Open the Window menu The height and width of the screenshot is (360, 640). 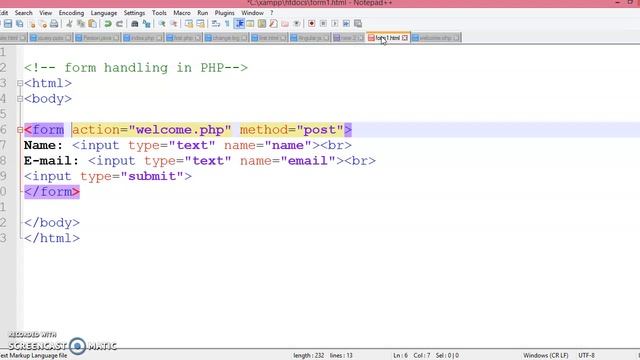coord(252,13)
